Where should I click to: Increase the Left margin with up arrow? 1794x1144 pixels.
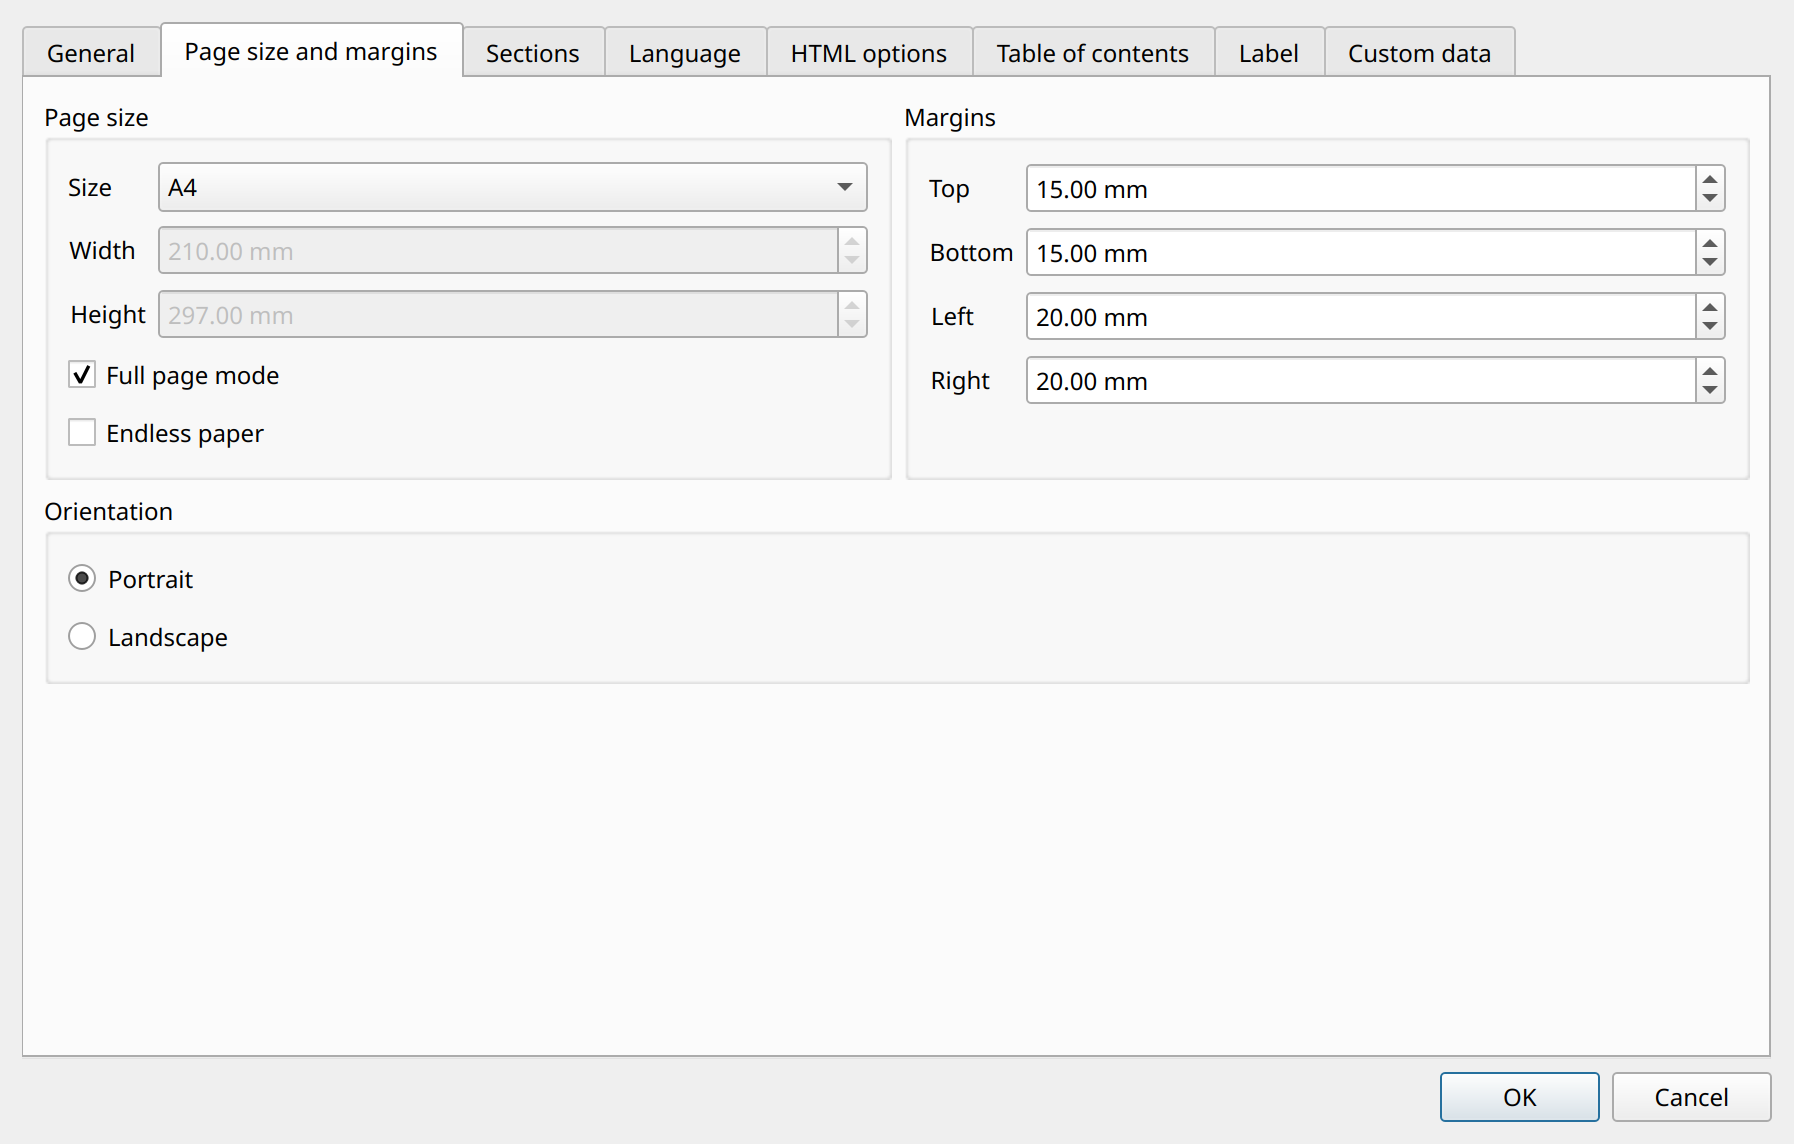[1710, 306]
